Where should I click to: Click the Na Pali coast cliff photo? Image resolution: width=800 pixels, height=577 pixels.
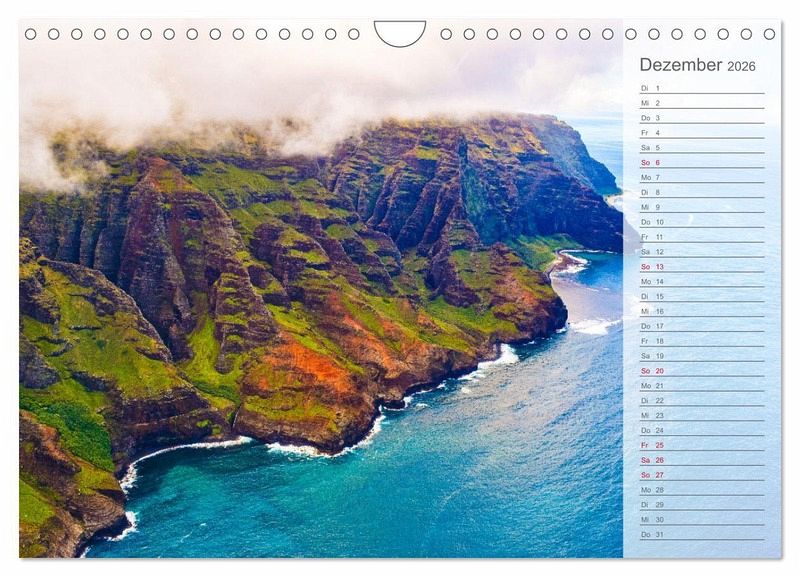[321, 289]
